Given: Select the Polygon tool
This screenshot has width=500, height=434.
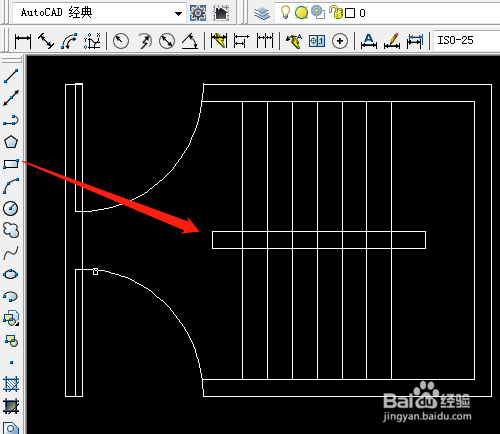Looking at the screenshot, I should pyautogui.click(x=11, y=142).
